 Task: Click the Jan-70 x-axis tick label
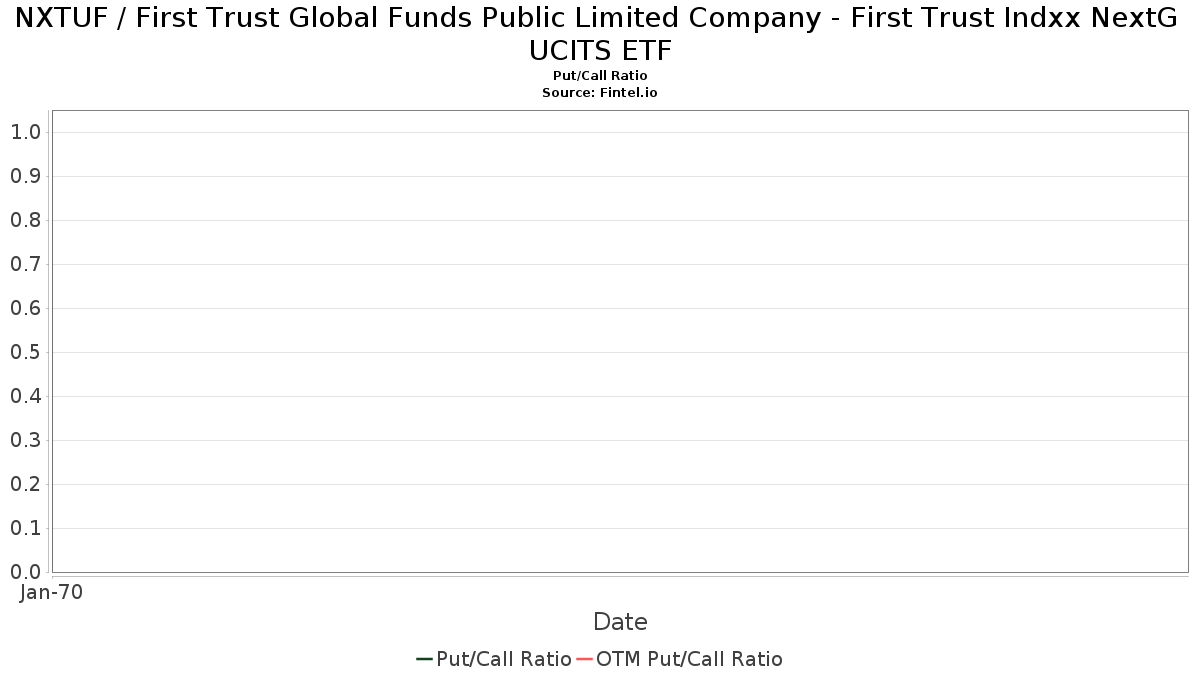pos(51,592)
